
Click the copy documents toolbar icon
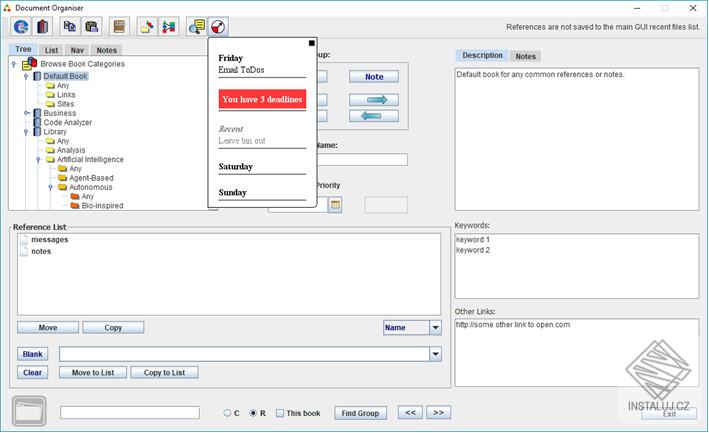click(70, 27)
